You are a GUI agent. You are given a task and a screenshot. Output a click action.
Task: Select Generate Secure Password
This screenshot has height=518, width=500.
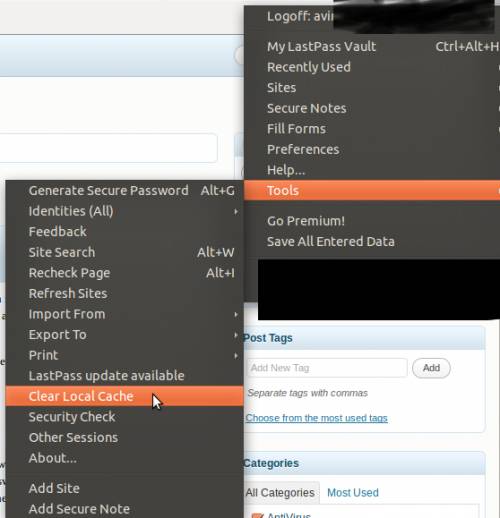pyautogui.click(x=124, y=191)
